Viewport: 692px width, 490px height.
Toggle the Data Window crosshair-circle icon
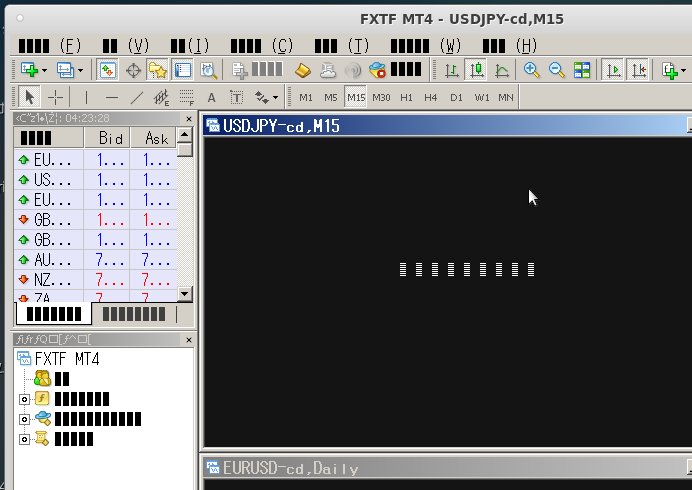(133, 71)
